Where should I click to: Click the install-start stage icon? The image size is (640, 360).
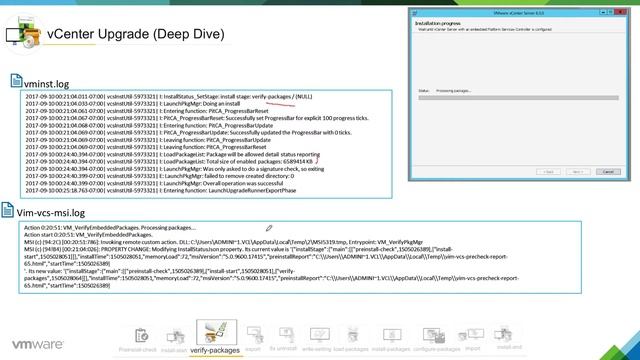coord(176,337)
